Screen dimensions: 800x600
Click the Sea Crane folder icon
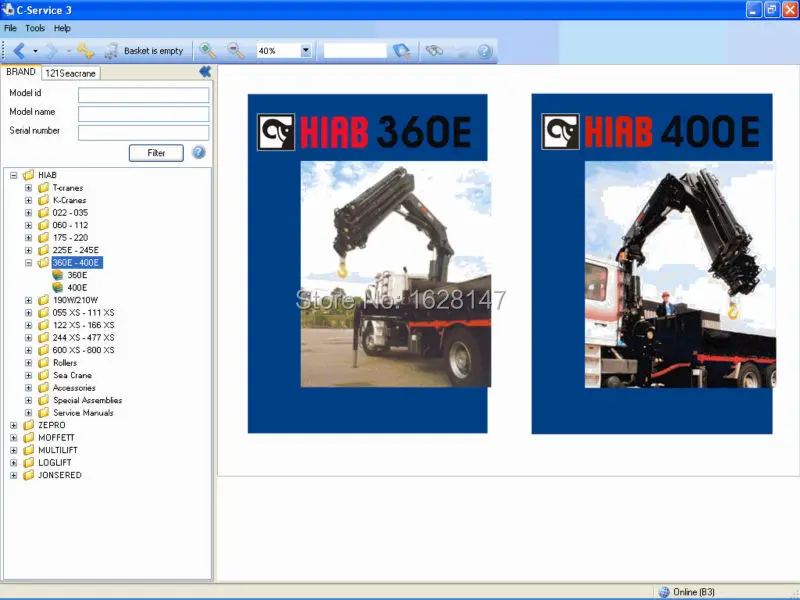coord(43,375)
